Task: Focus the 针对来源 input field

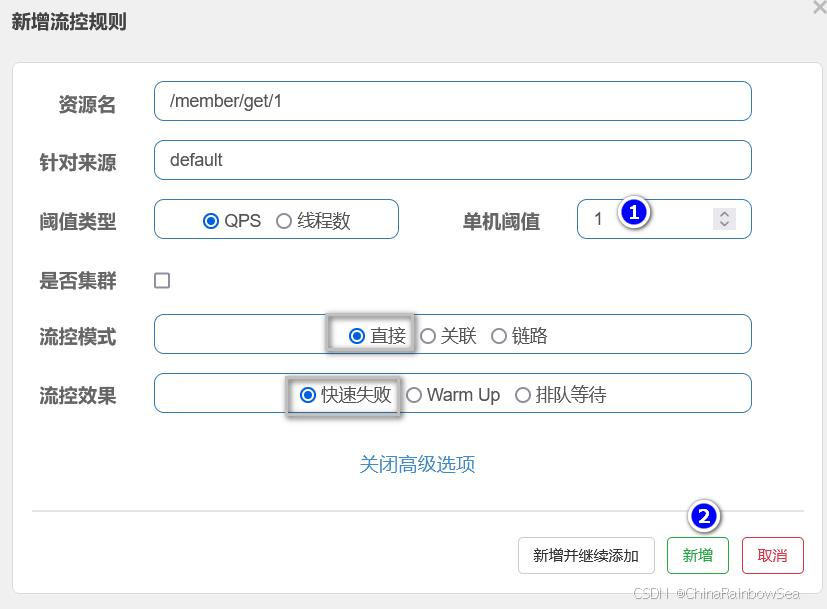Action: pyautogui.click(x=452, y=160)
